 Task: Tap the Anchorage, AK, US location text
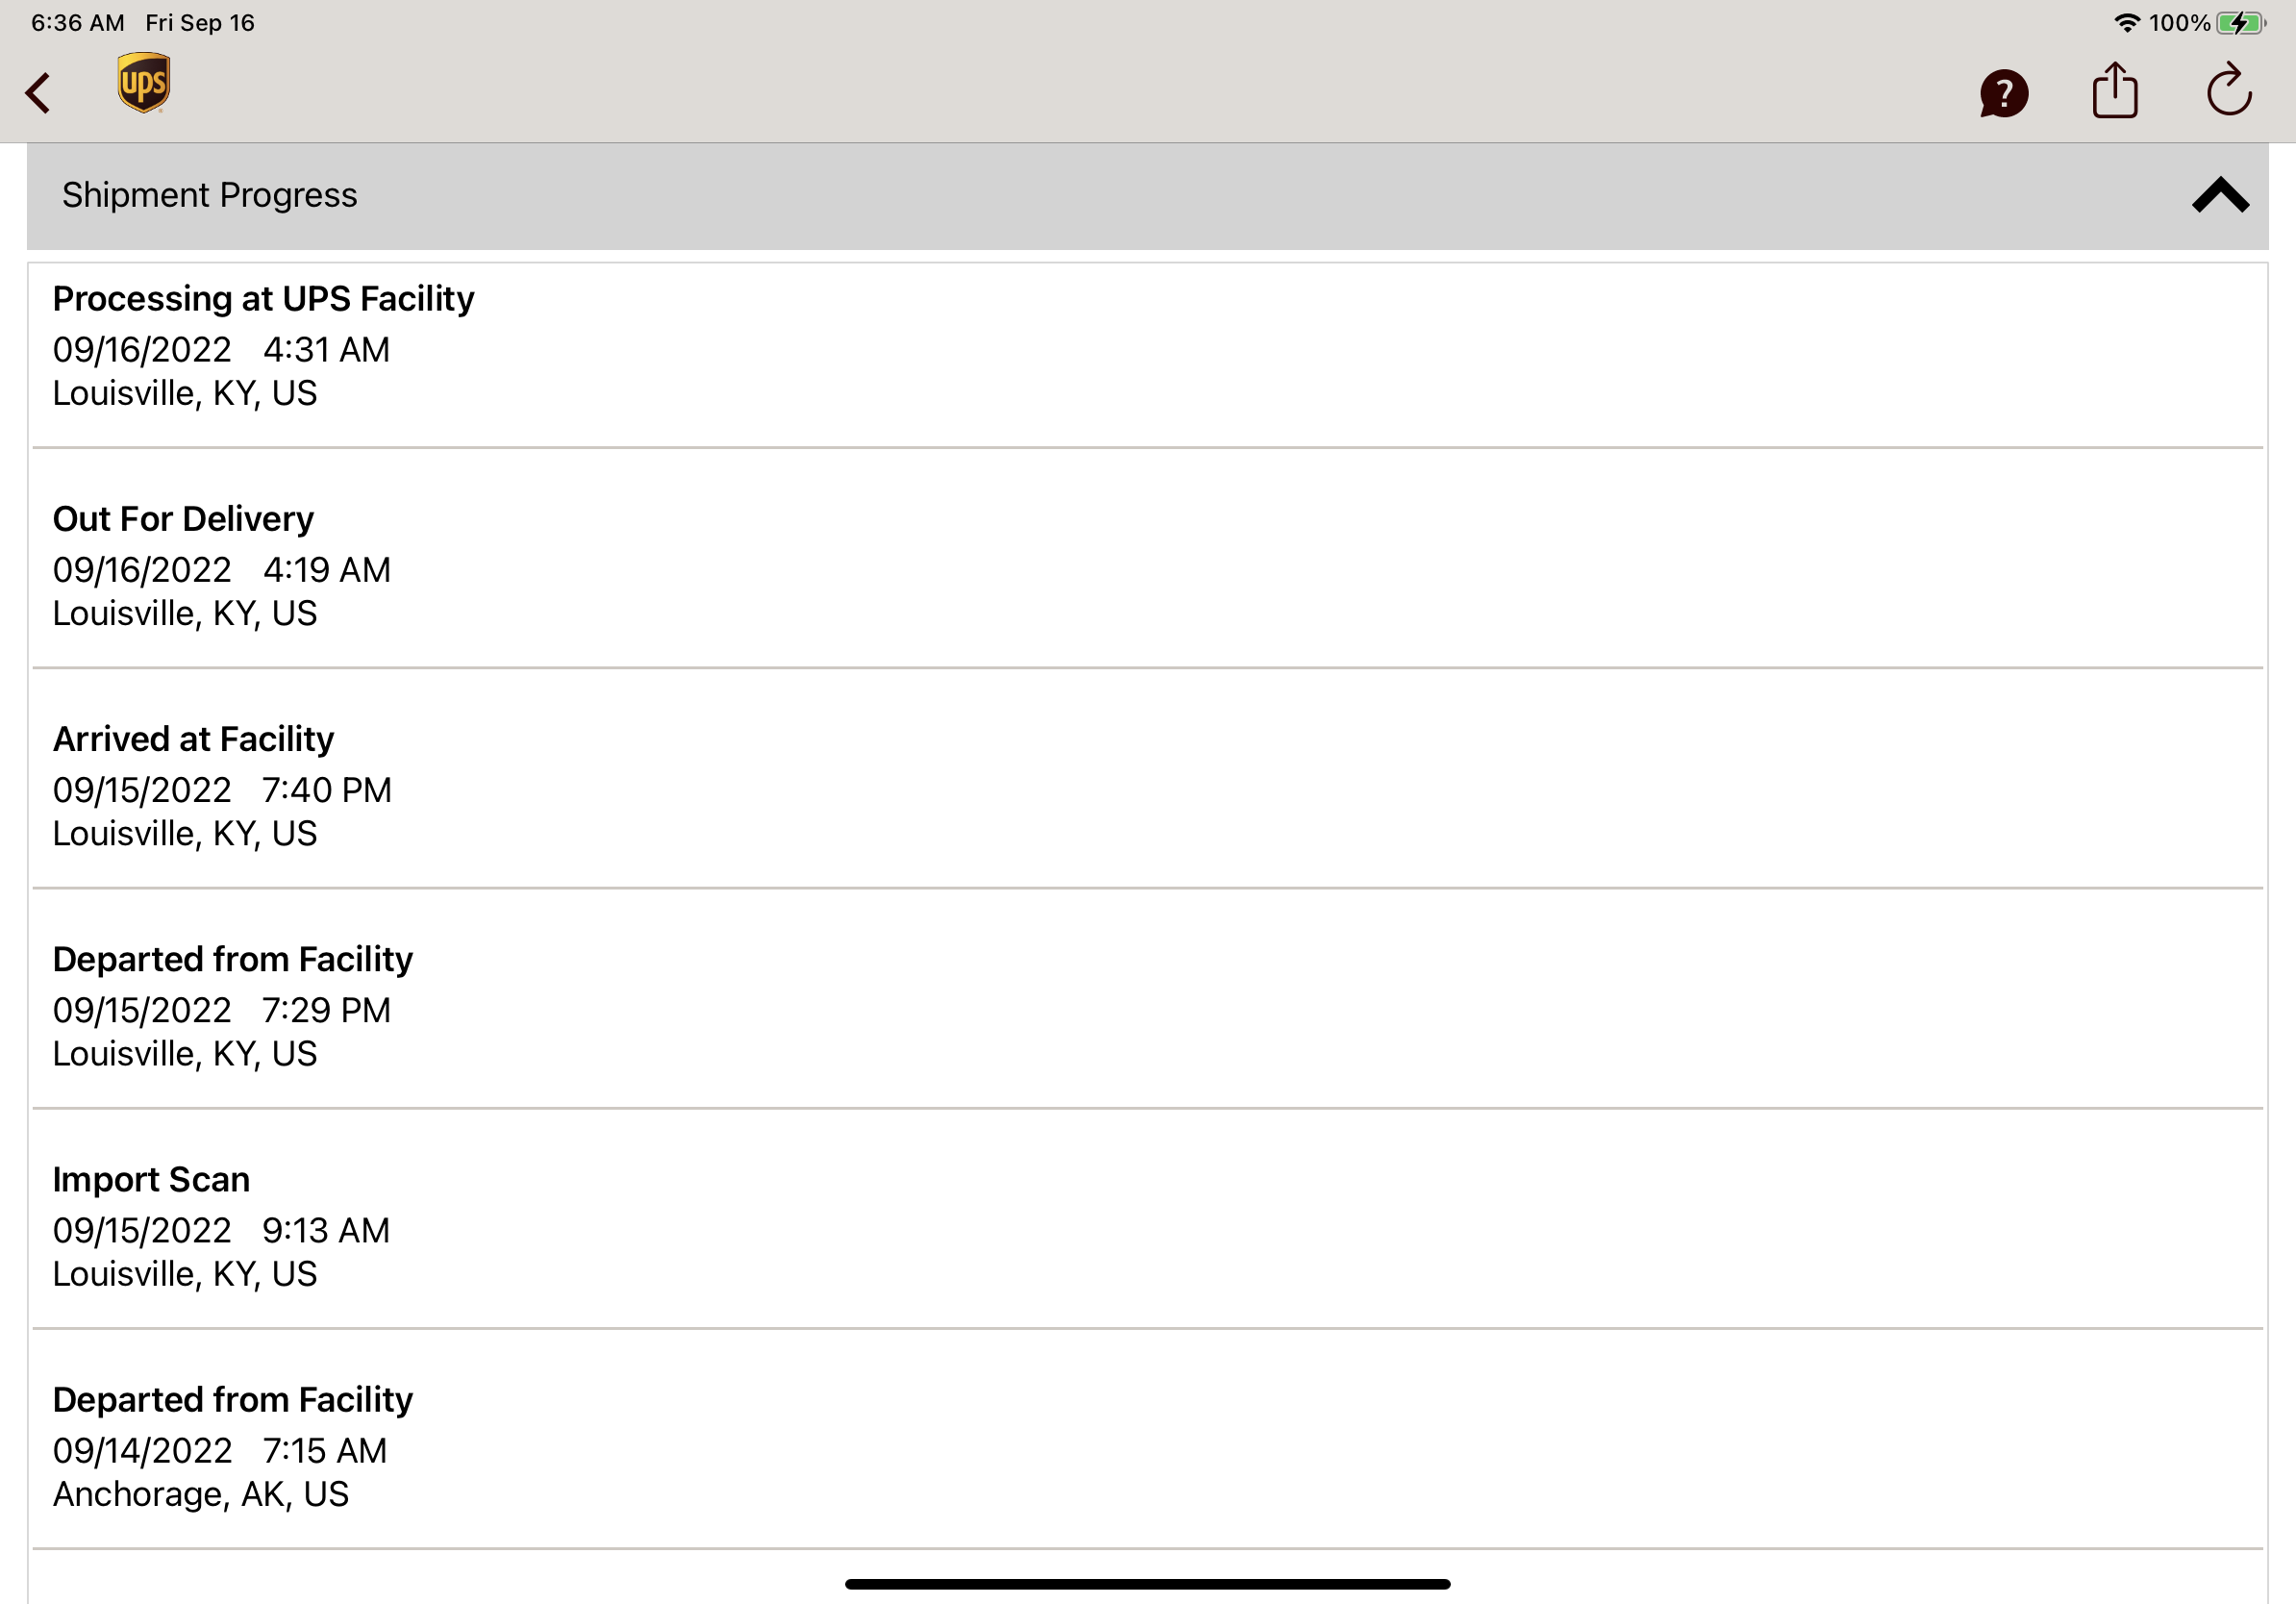click(201, 1494)
